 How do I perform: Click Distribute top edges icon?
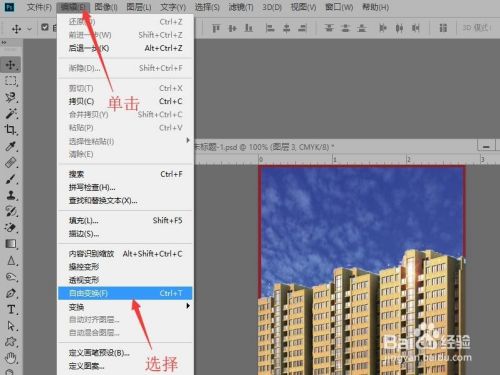pyautogui.click(x=329, y=28)
